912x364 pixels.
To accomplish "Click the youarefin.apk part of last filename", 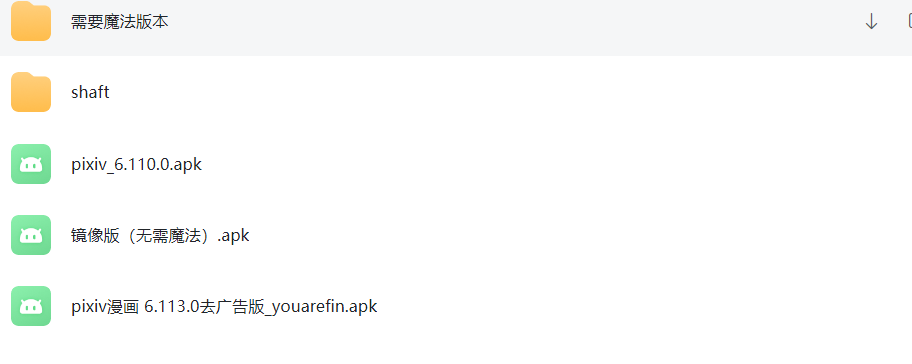I will pos(339,306).
